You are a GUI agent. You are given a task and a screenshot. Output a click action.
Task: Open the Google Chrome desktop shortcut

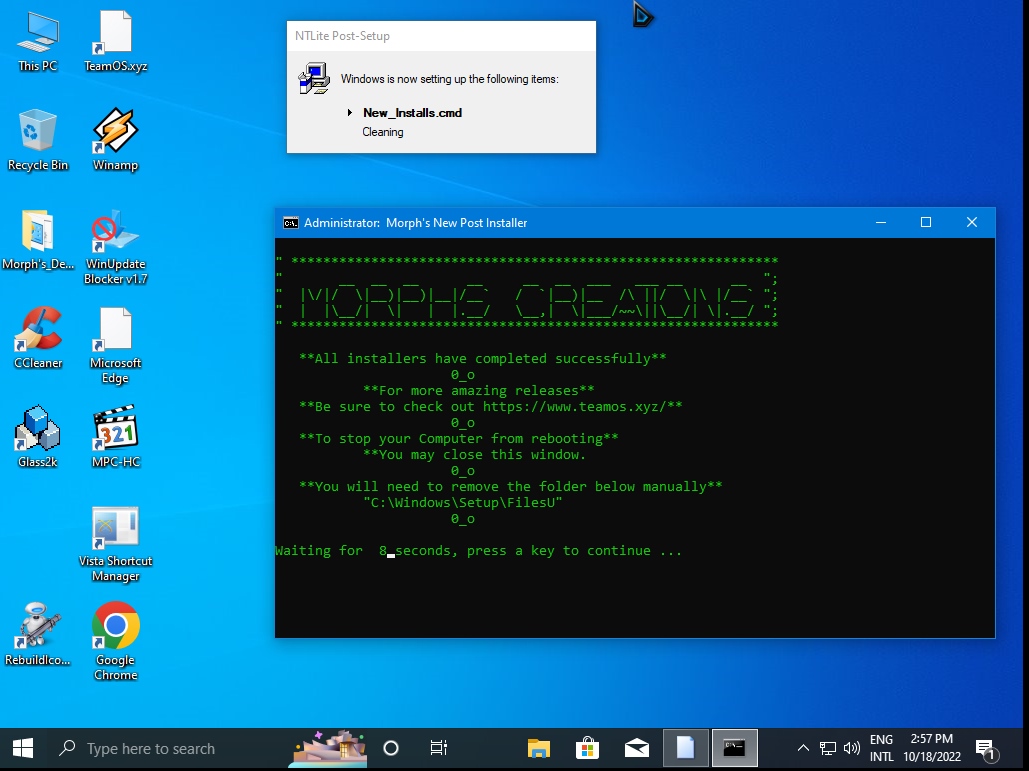(115, 628)
